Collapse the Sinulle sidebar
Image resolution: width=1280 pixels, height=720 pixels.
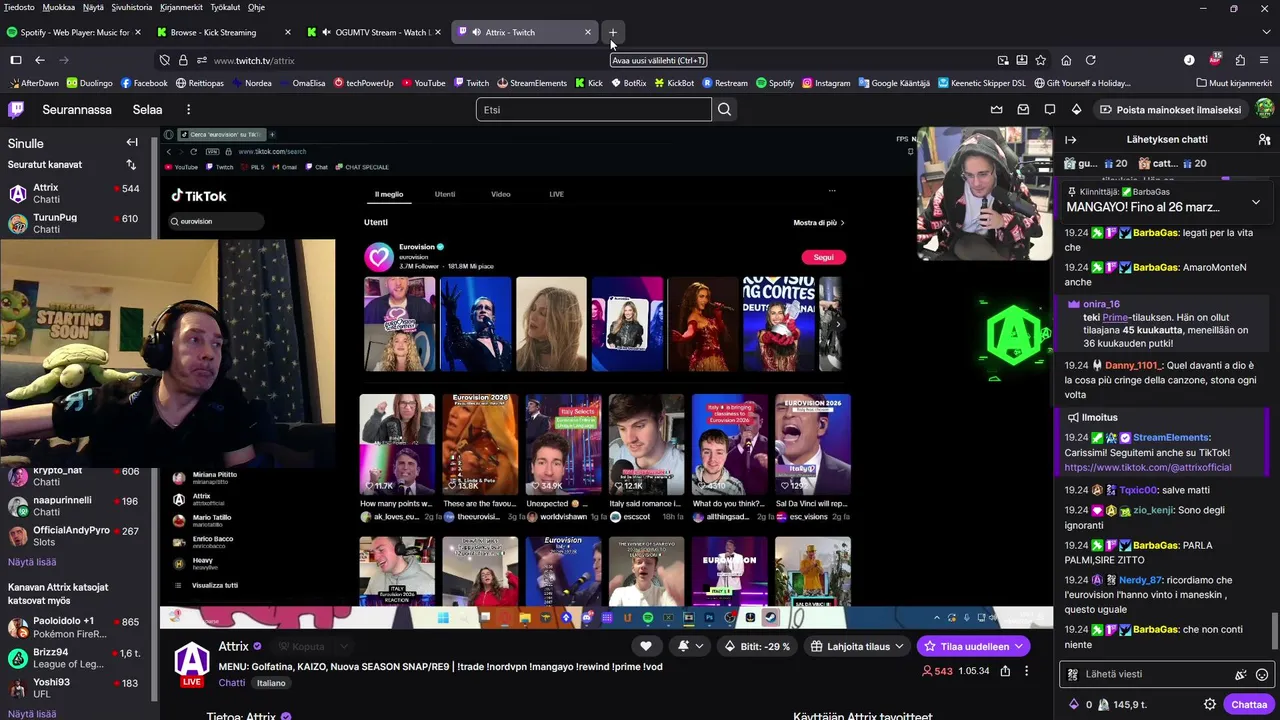click(132, 142)
